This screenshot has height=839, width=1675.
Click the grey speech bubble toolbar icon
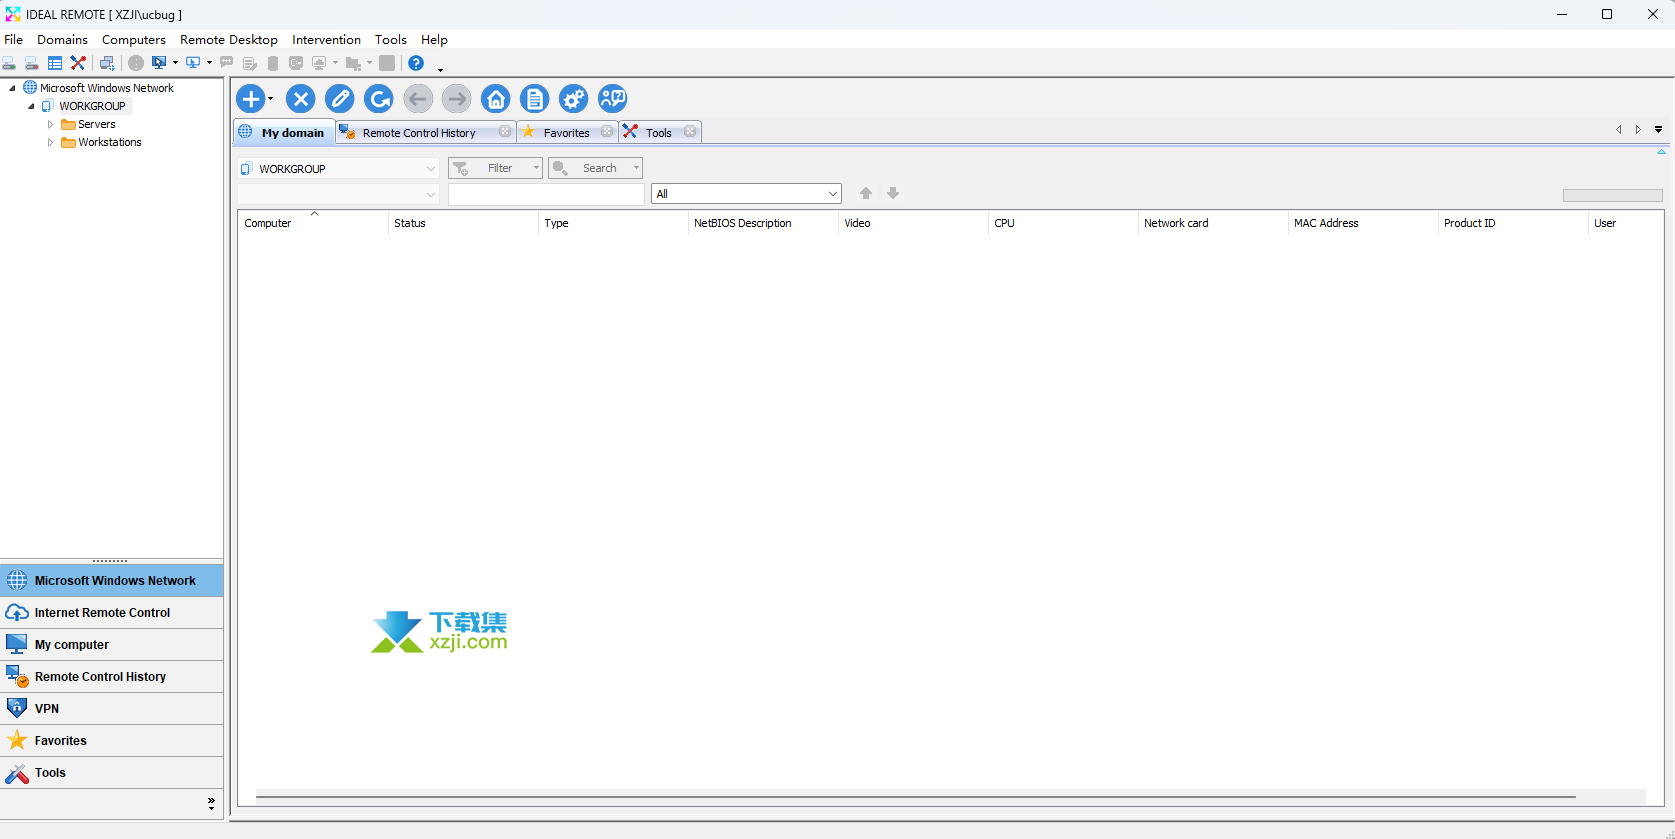(x=227, y=62)
